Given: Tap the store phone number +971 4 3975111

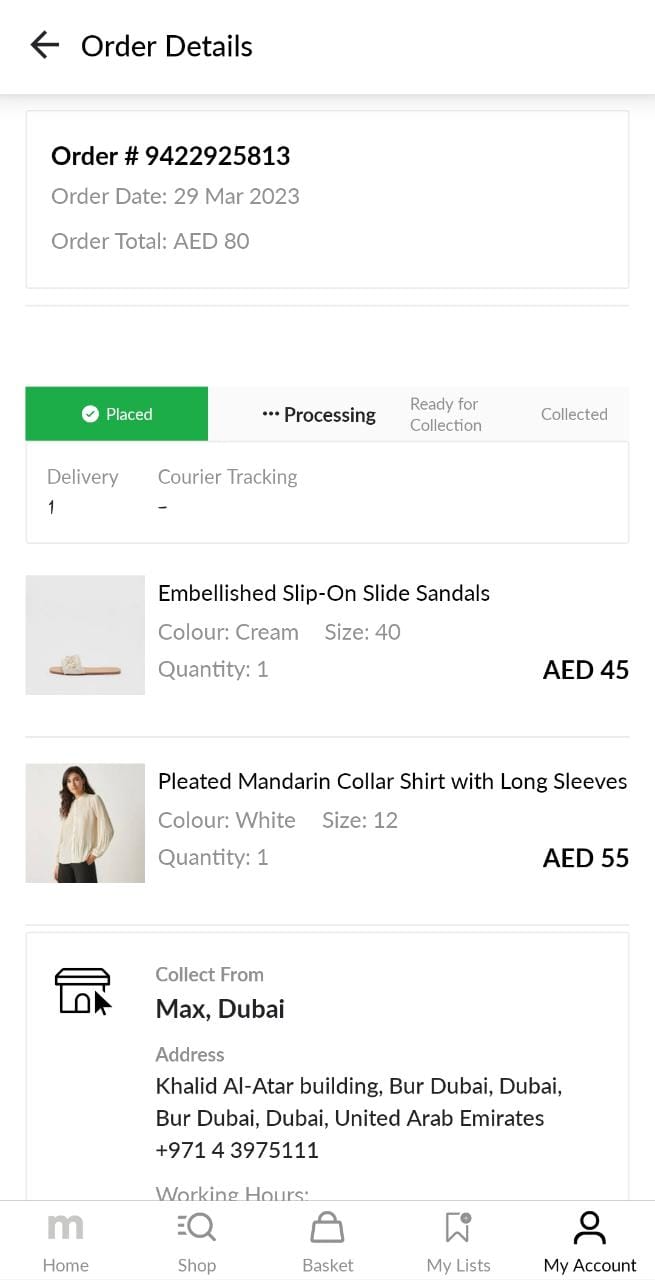Looking at the screenshot, I should 237,1150.
